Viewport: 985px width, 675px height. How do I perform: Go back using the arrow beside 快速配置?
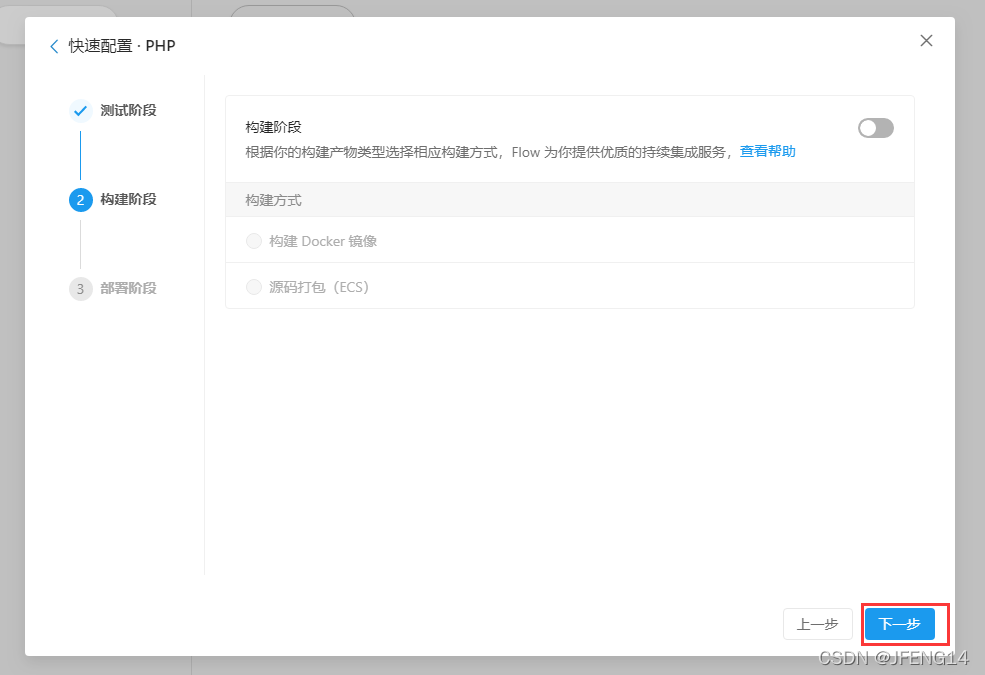point(54,46)
